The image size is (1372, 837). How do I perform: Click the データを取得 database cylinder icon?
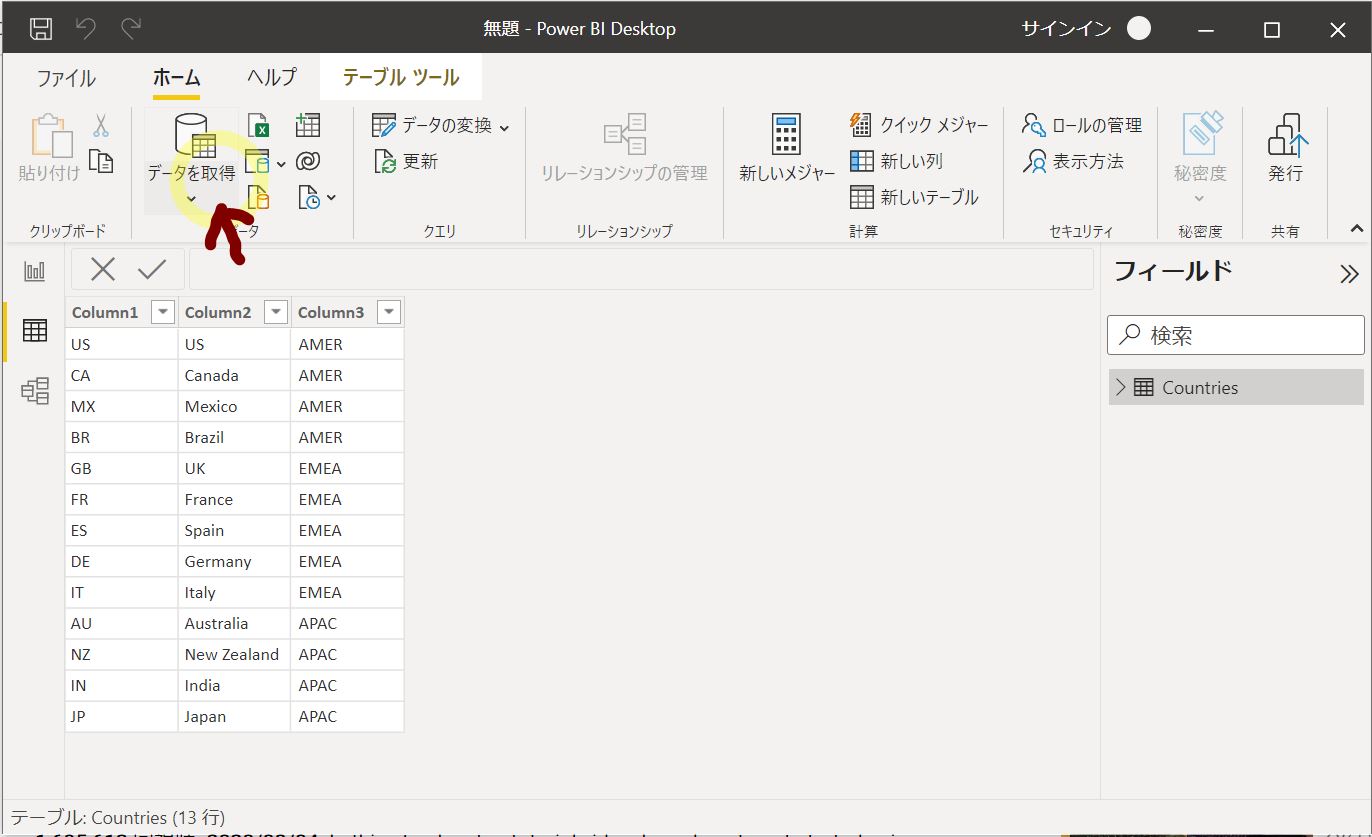(195, 136)
